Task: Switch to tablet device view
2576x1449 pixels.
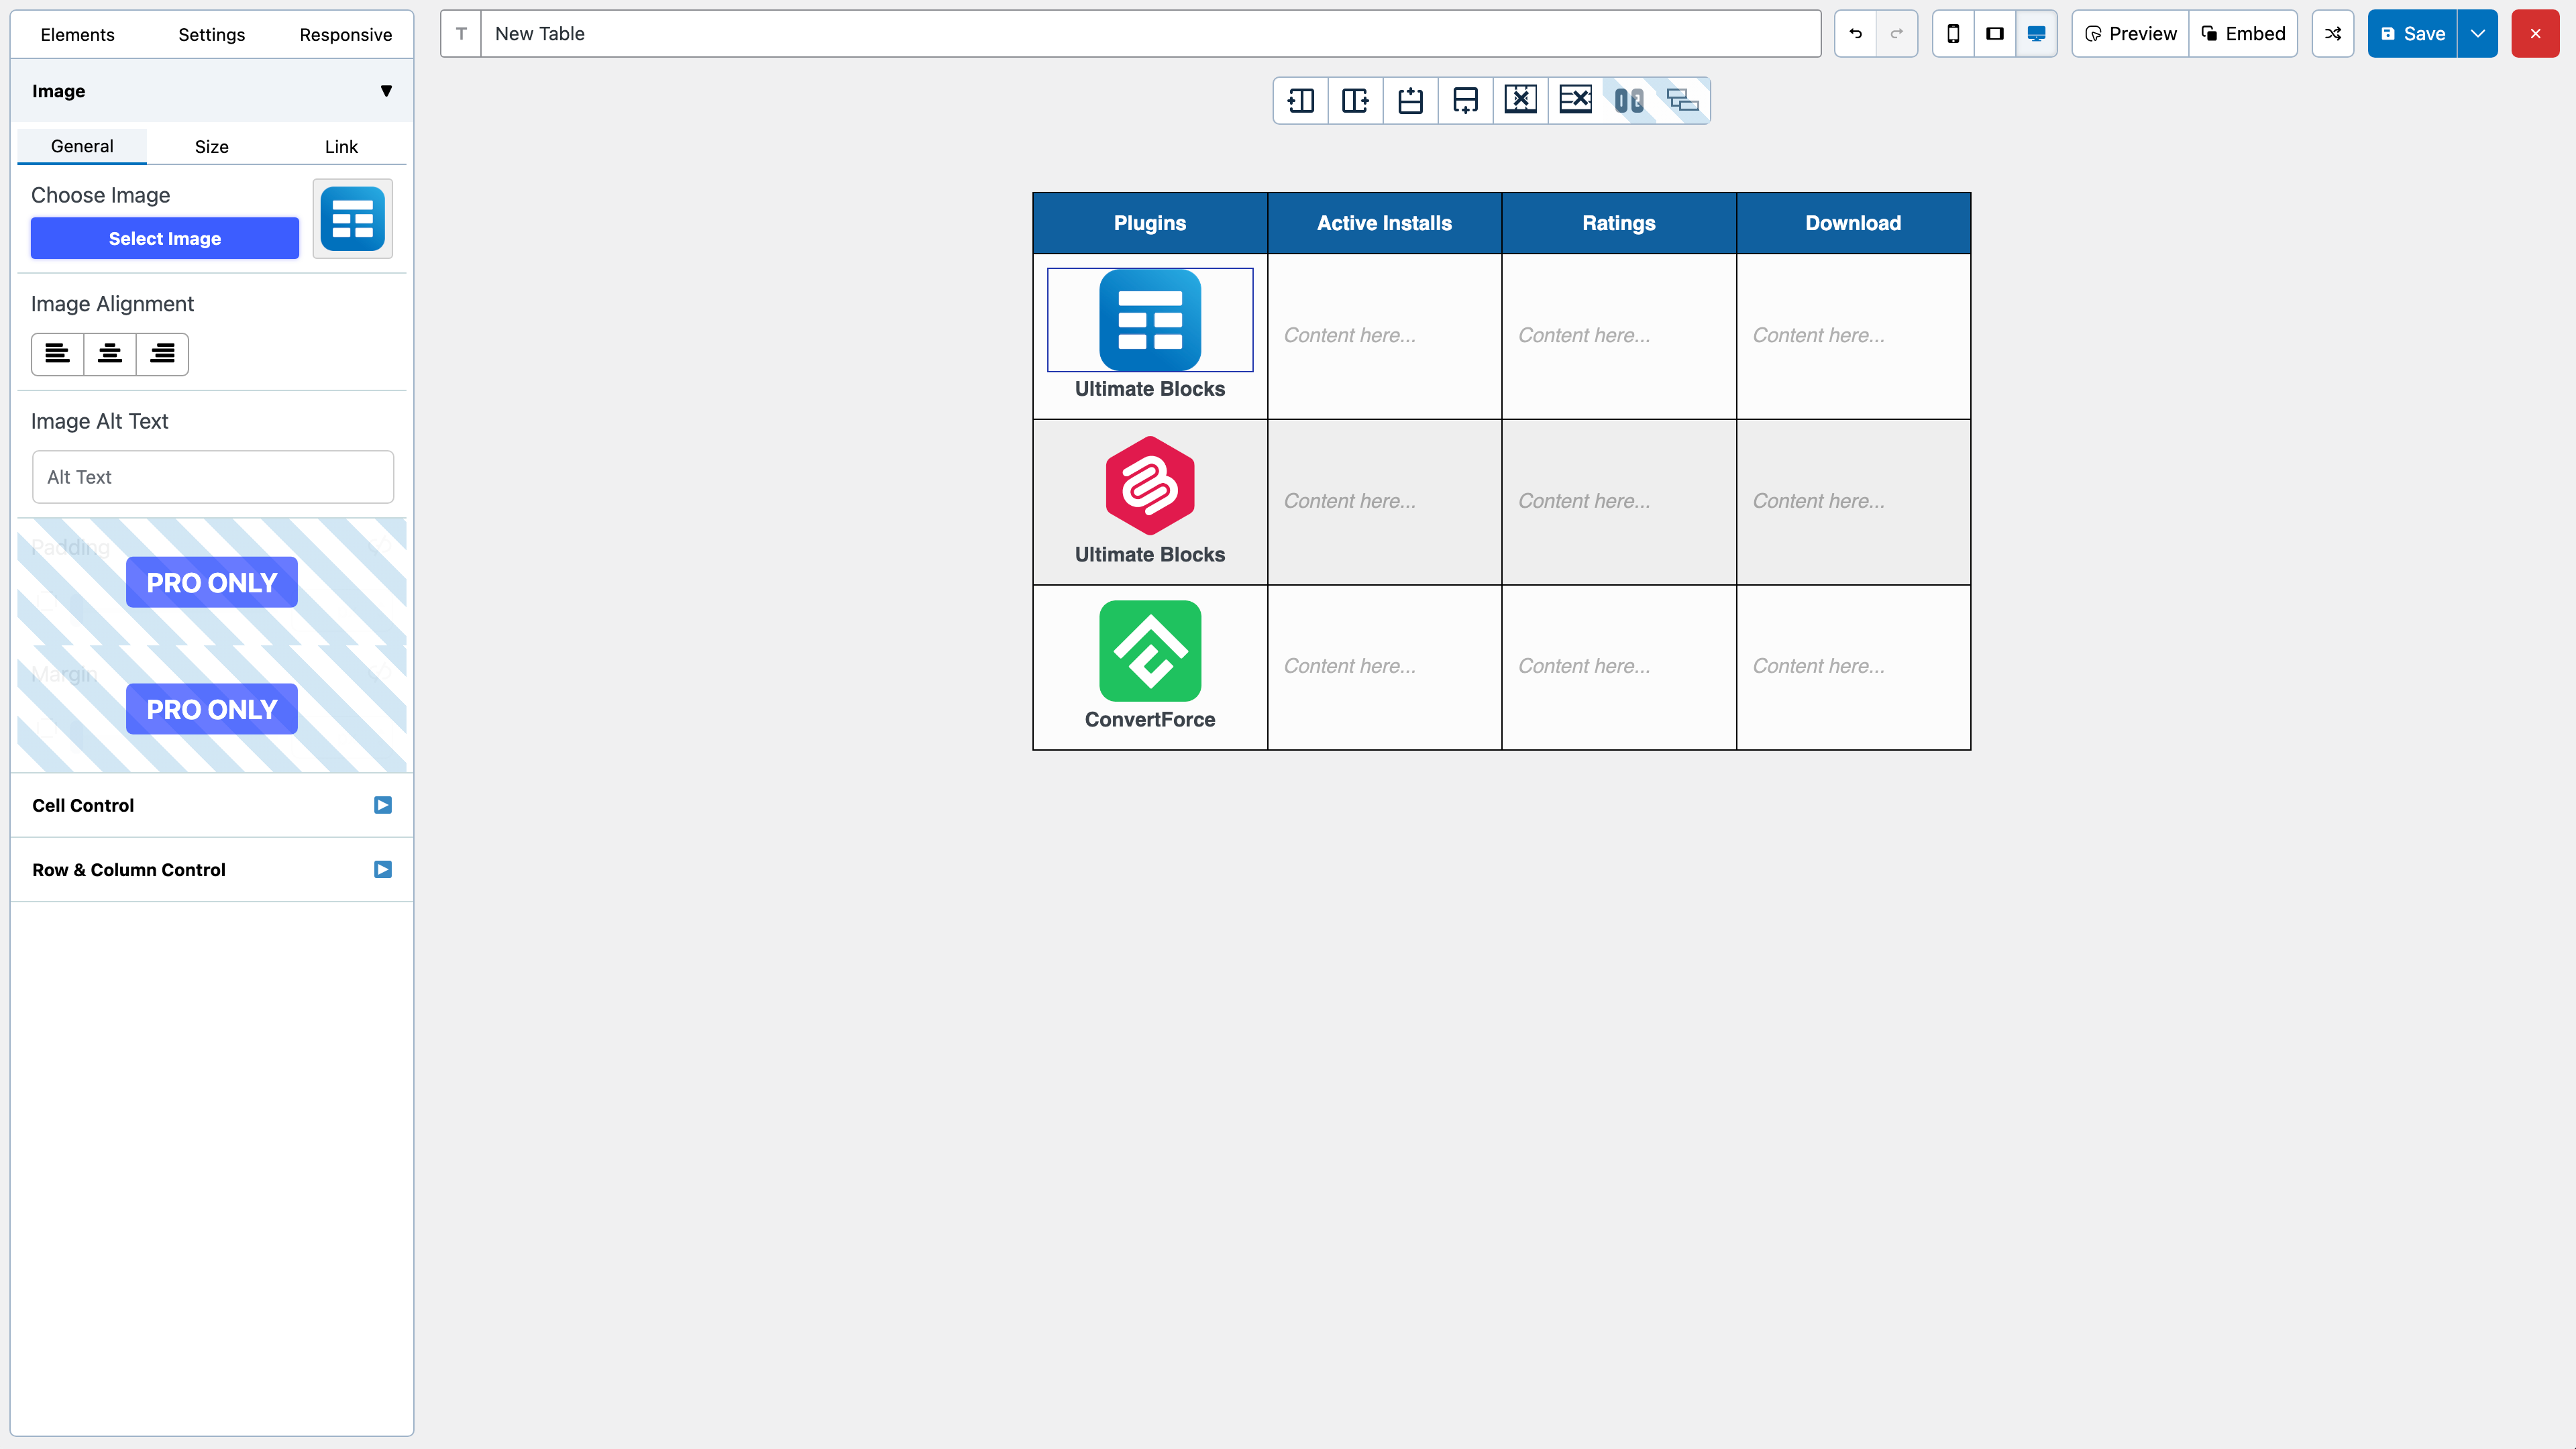Action: pos(1994,34)
